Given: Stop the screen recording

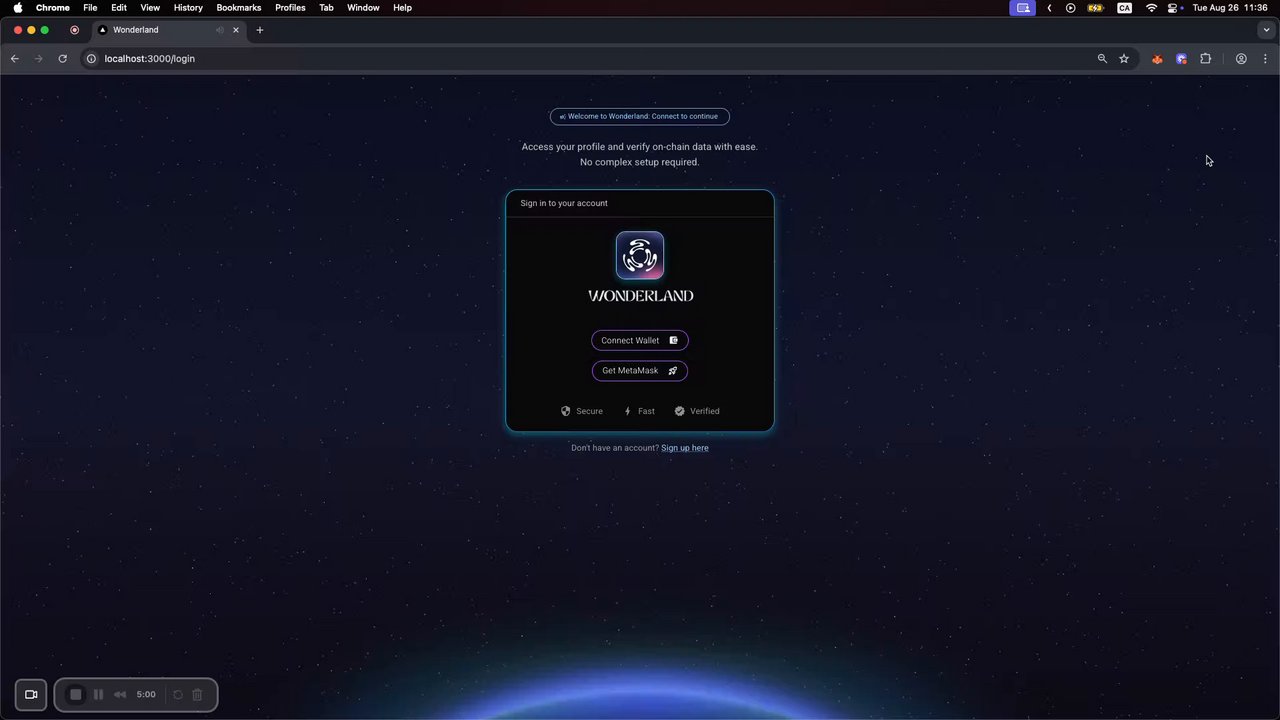Looking at the screenshot, I should click(76, 695).
